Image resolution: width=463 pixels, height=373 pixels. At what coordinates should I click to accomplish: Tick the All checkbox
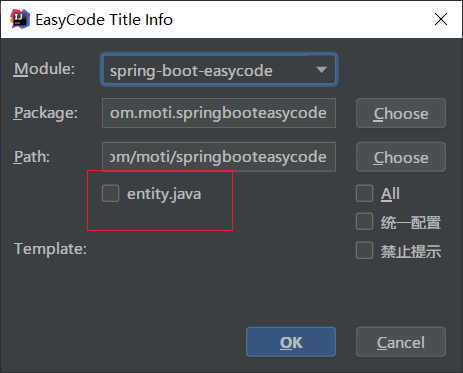tap(364, 193)
